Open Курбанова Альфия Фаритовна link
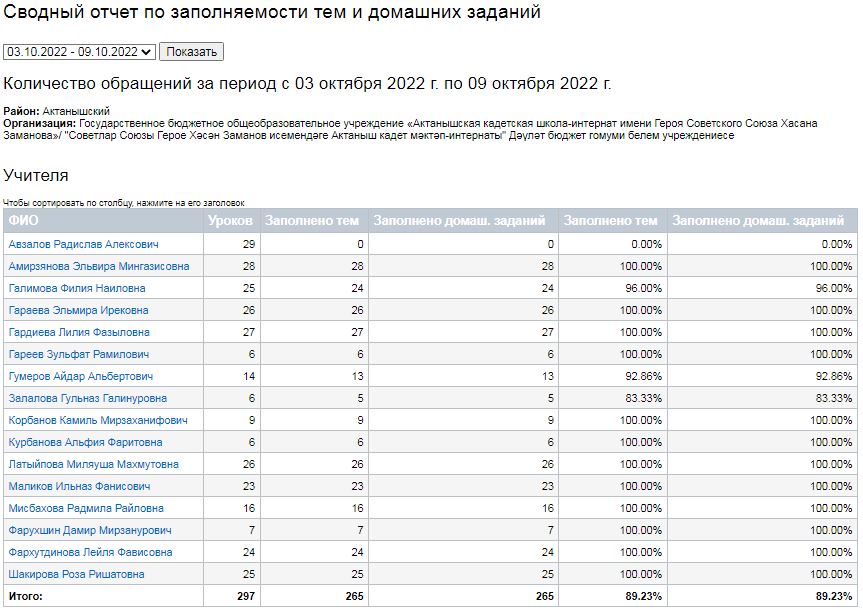863x611 pixels. pyautogui.click(x=85, y=442)
